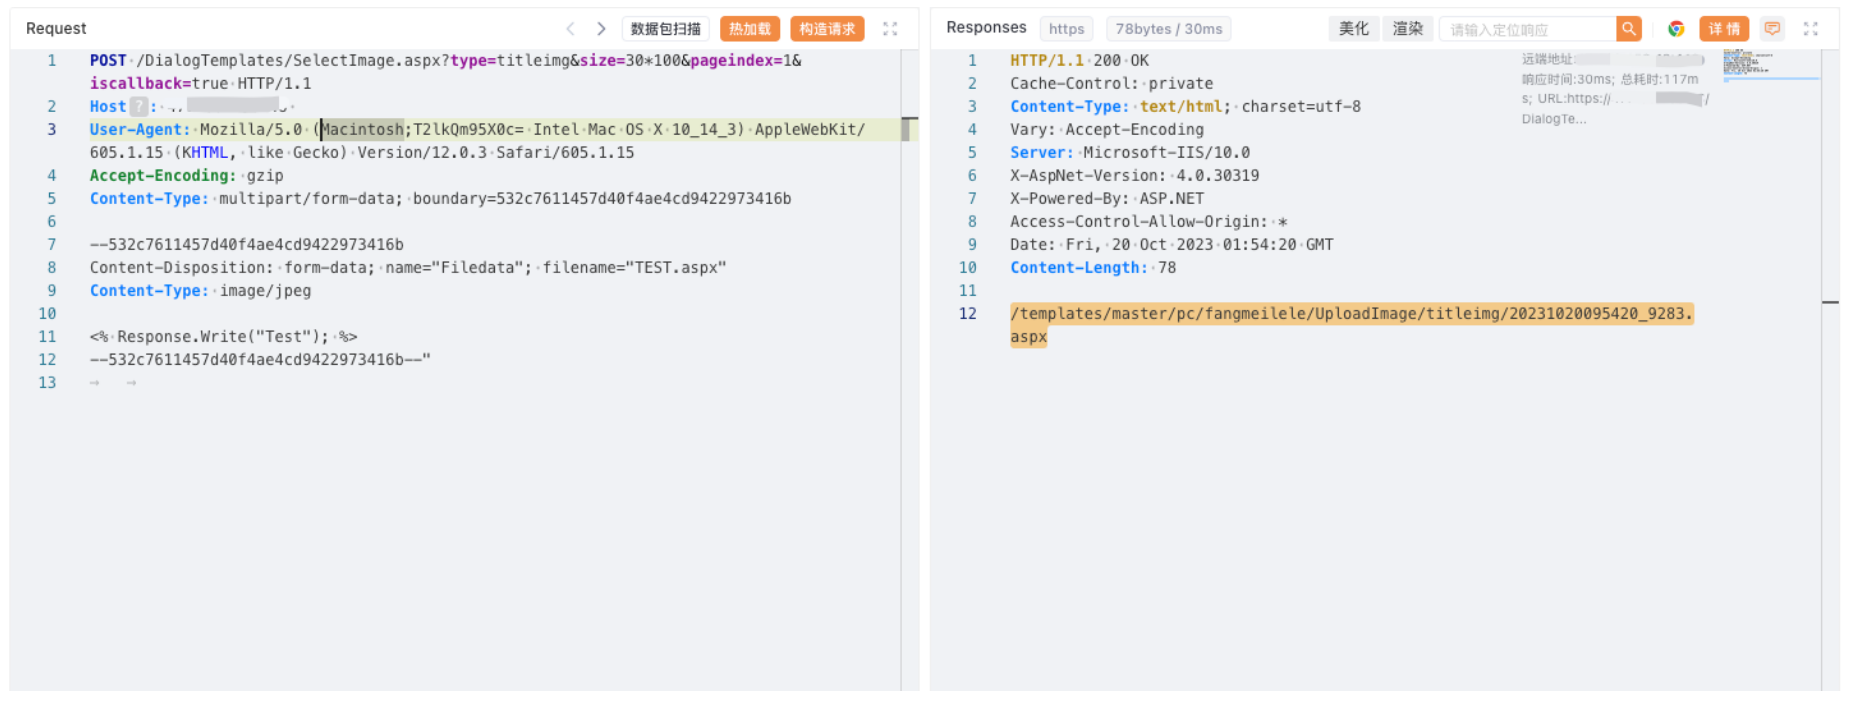
Task: Open the response in Chrome browser
Action: pos(1676,29)
